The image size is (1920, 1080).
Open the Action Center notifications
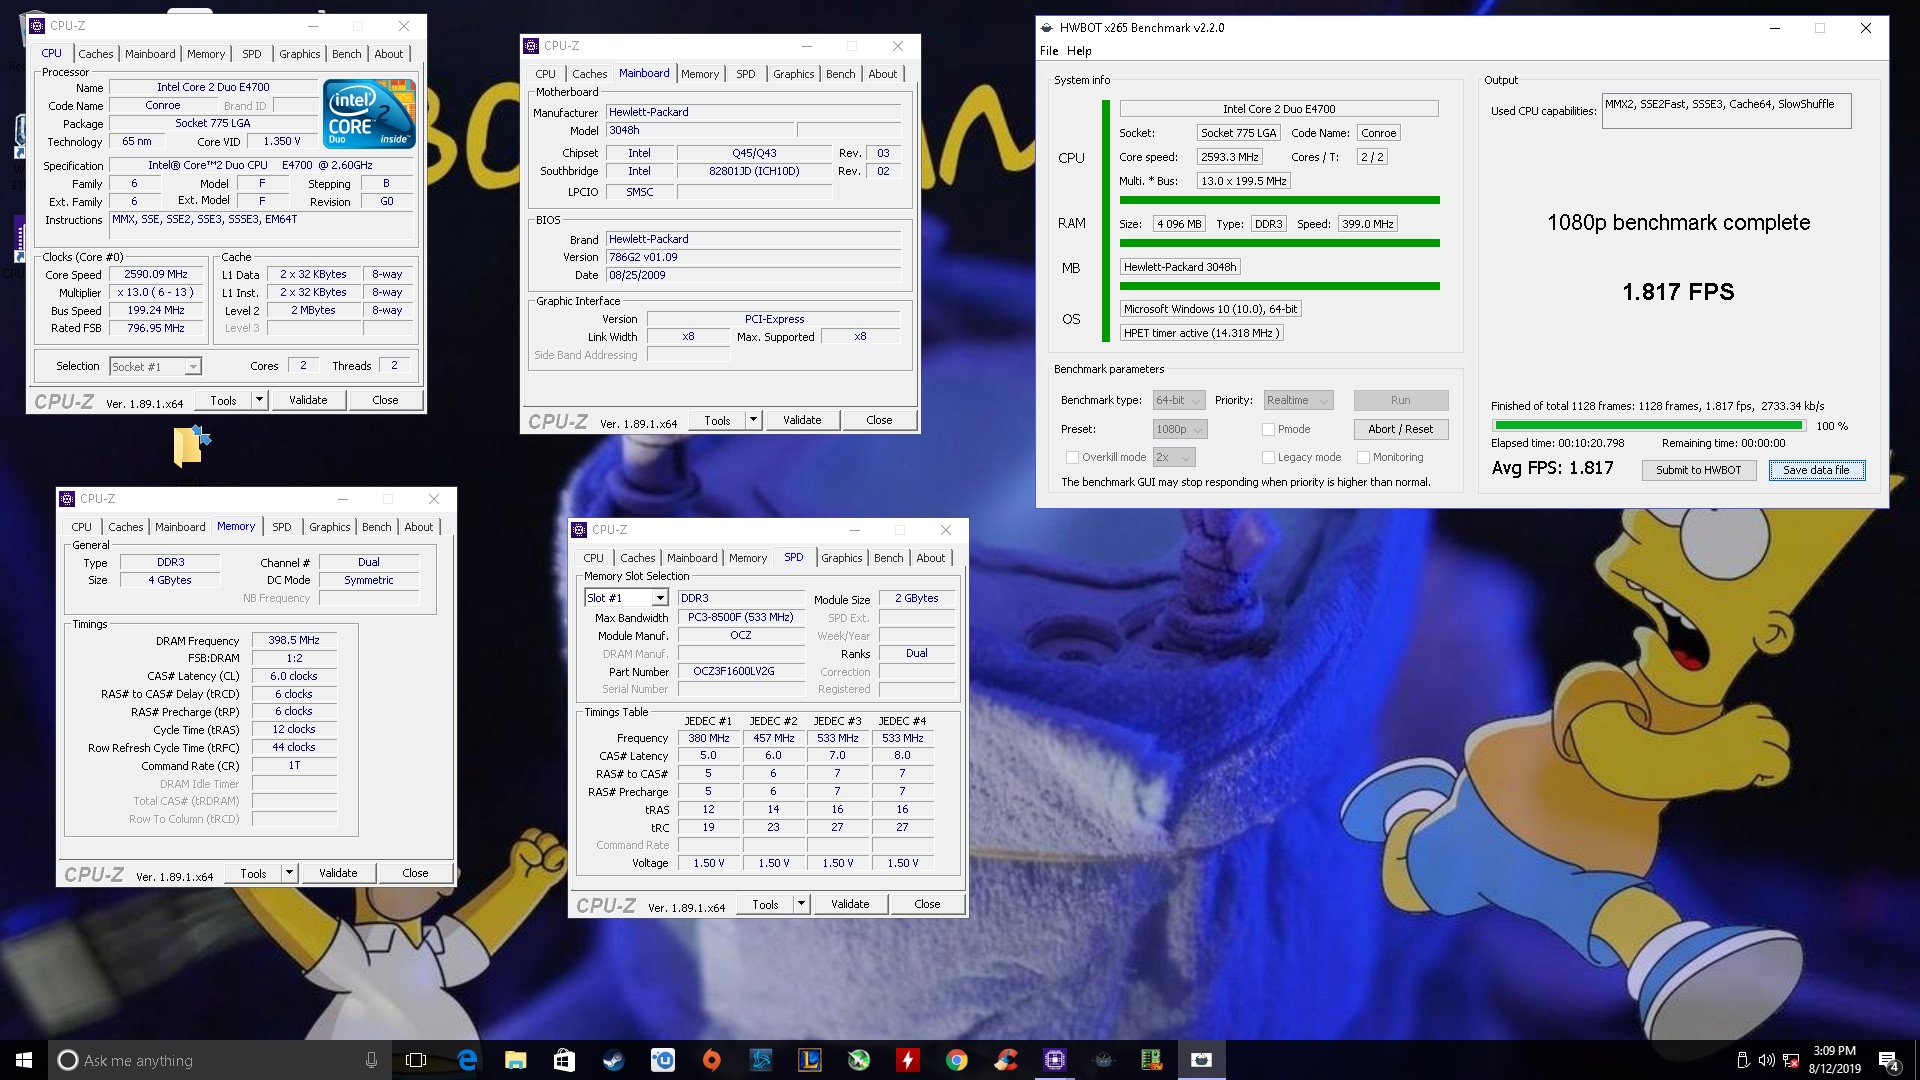pyautogui.click(x=1888, y=1061)
